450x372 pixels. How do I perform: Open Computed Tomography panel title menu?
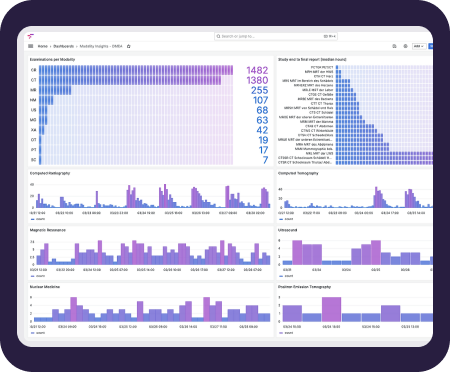click(298, 173)
